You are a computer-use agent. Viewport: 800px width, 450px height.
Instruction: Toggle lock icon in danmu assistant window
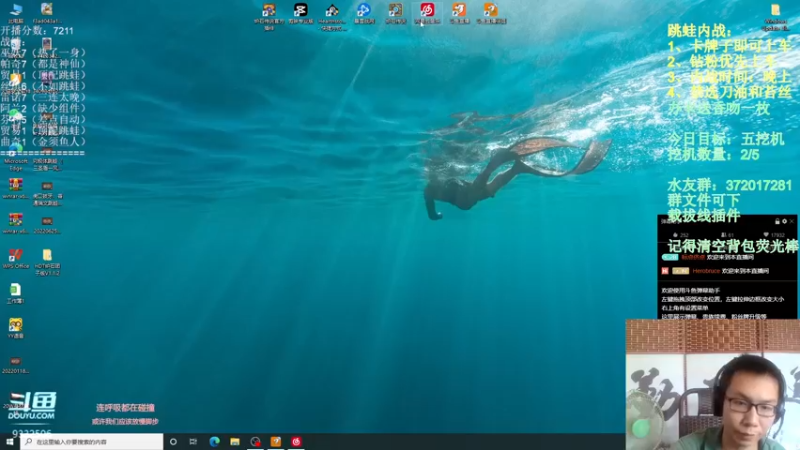point(777,221)
